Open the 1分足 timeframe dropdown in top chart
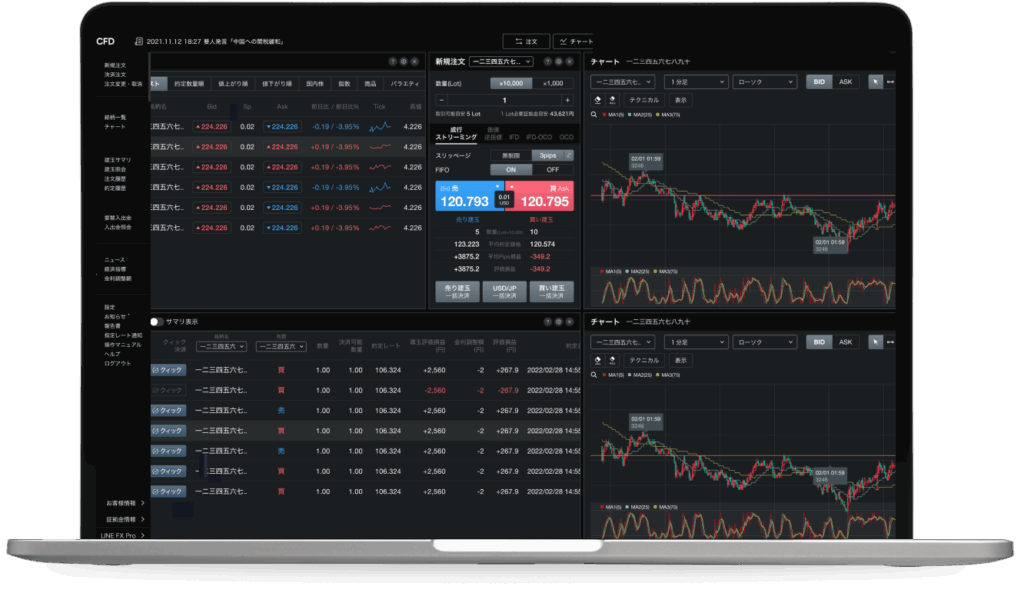This screenshot has height=593, width=1024. pyautogui.click(x=692, y=82)
